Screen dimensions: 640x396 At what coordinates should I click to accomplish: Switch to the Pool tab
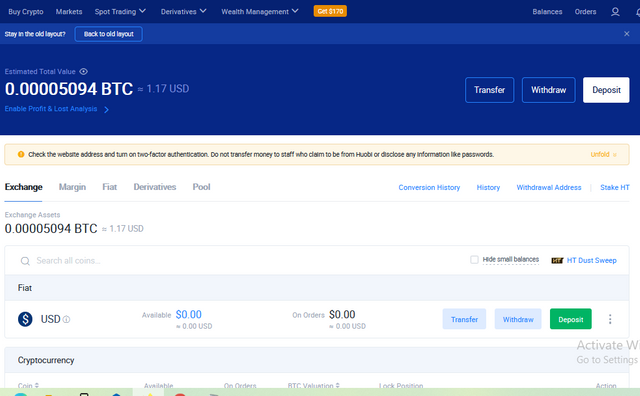[201, 187]
